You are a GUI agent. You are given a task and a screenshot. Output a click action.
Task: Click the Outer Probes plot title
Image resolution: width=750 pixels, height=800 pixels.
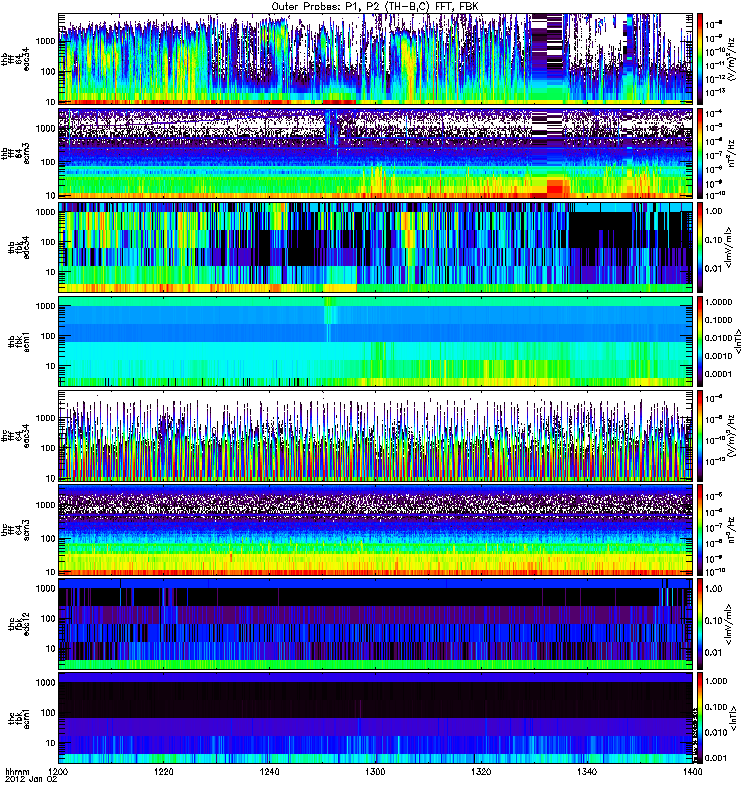click(375, 6)
